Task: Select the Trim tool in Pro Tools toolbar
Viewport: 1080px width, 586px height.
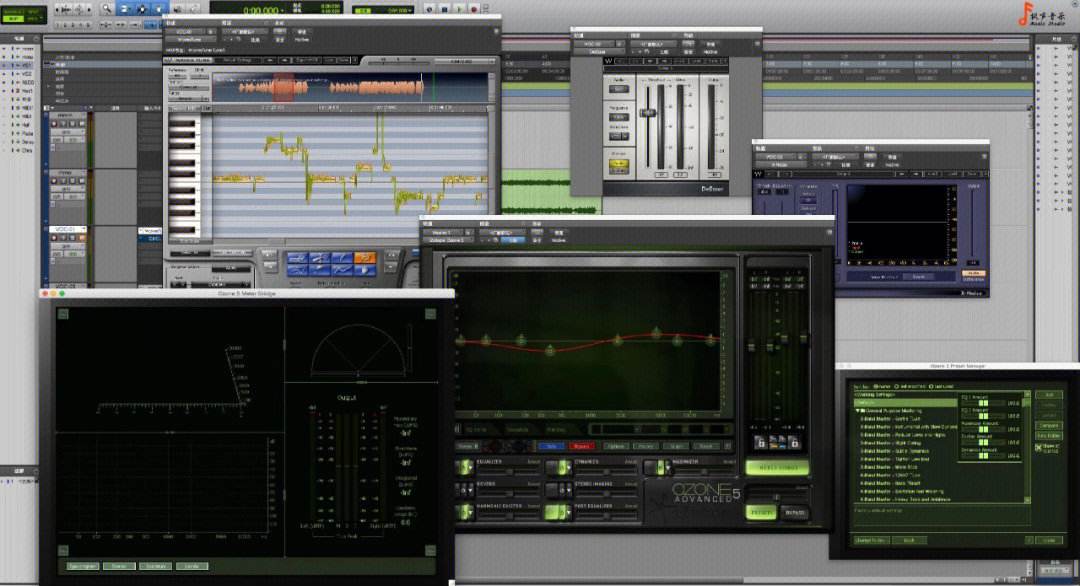Action: pos(125,9)
